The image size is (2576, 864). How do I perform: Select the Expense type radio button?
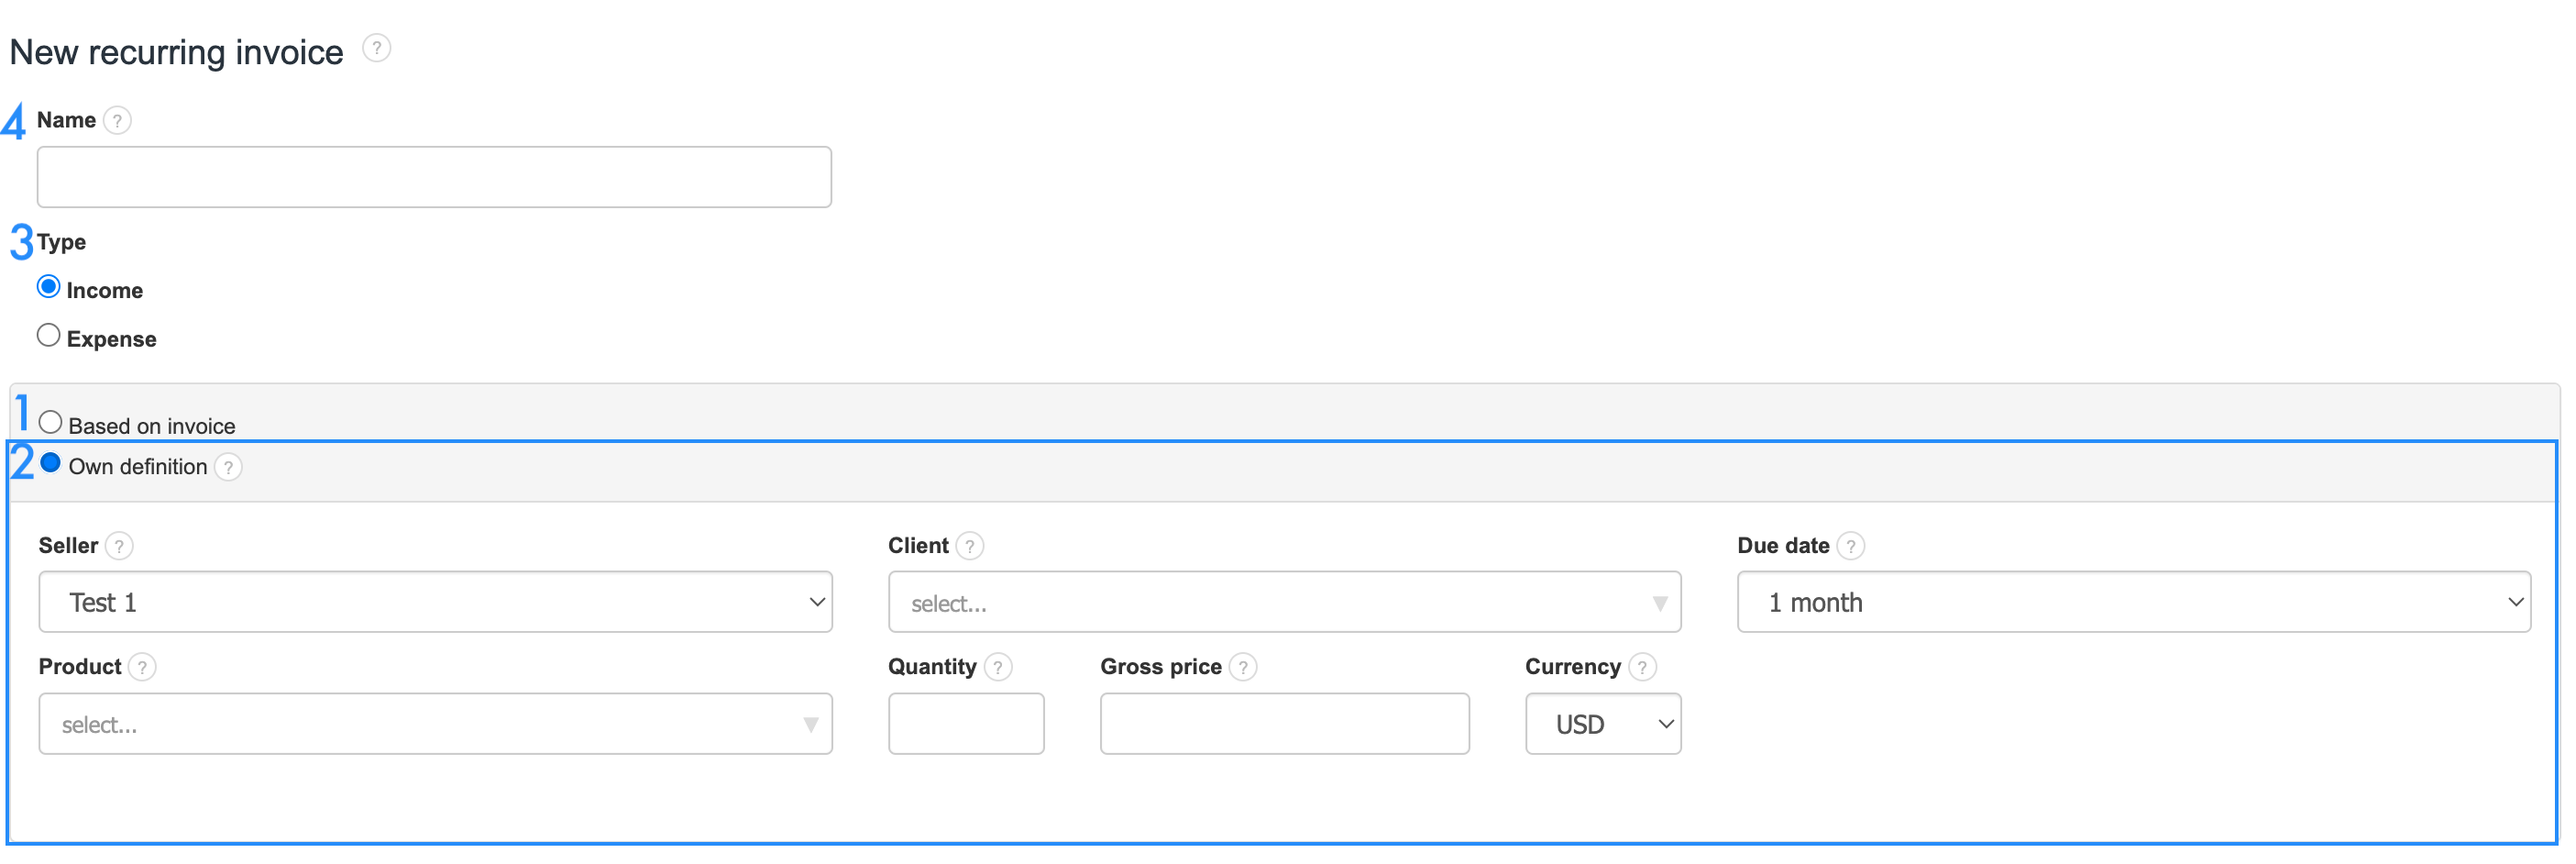(48, 336)
